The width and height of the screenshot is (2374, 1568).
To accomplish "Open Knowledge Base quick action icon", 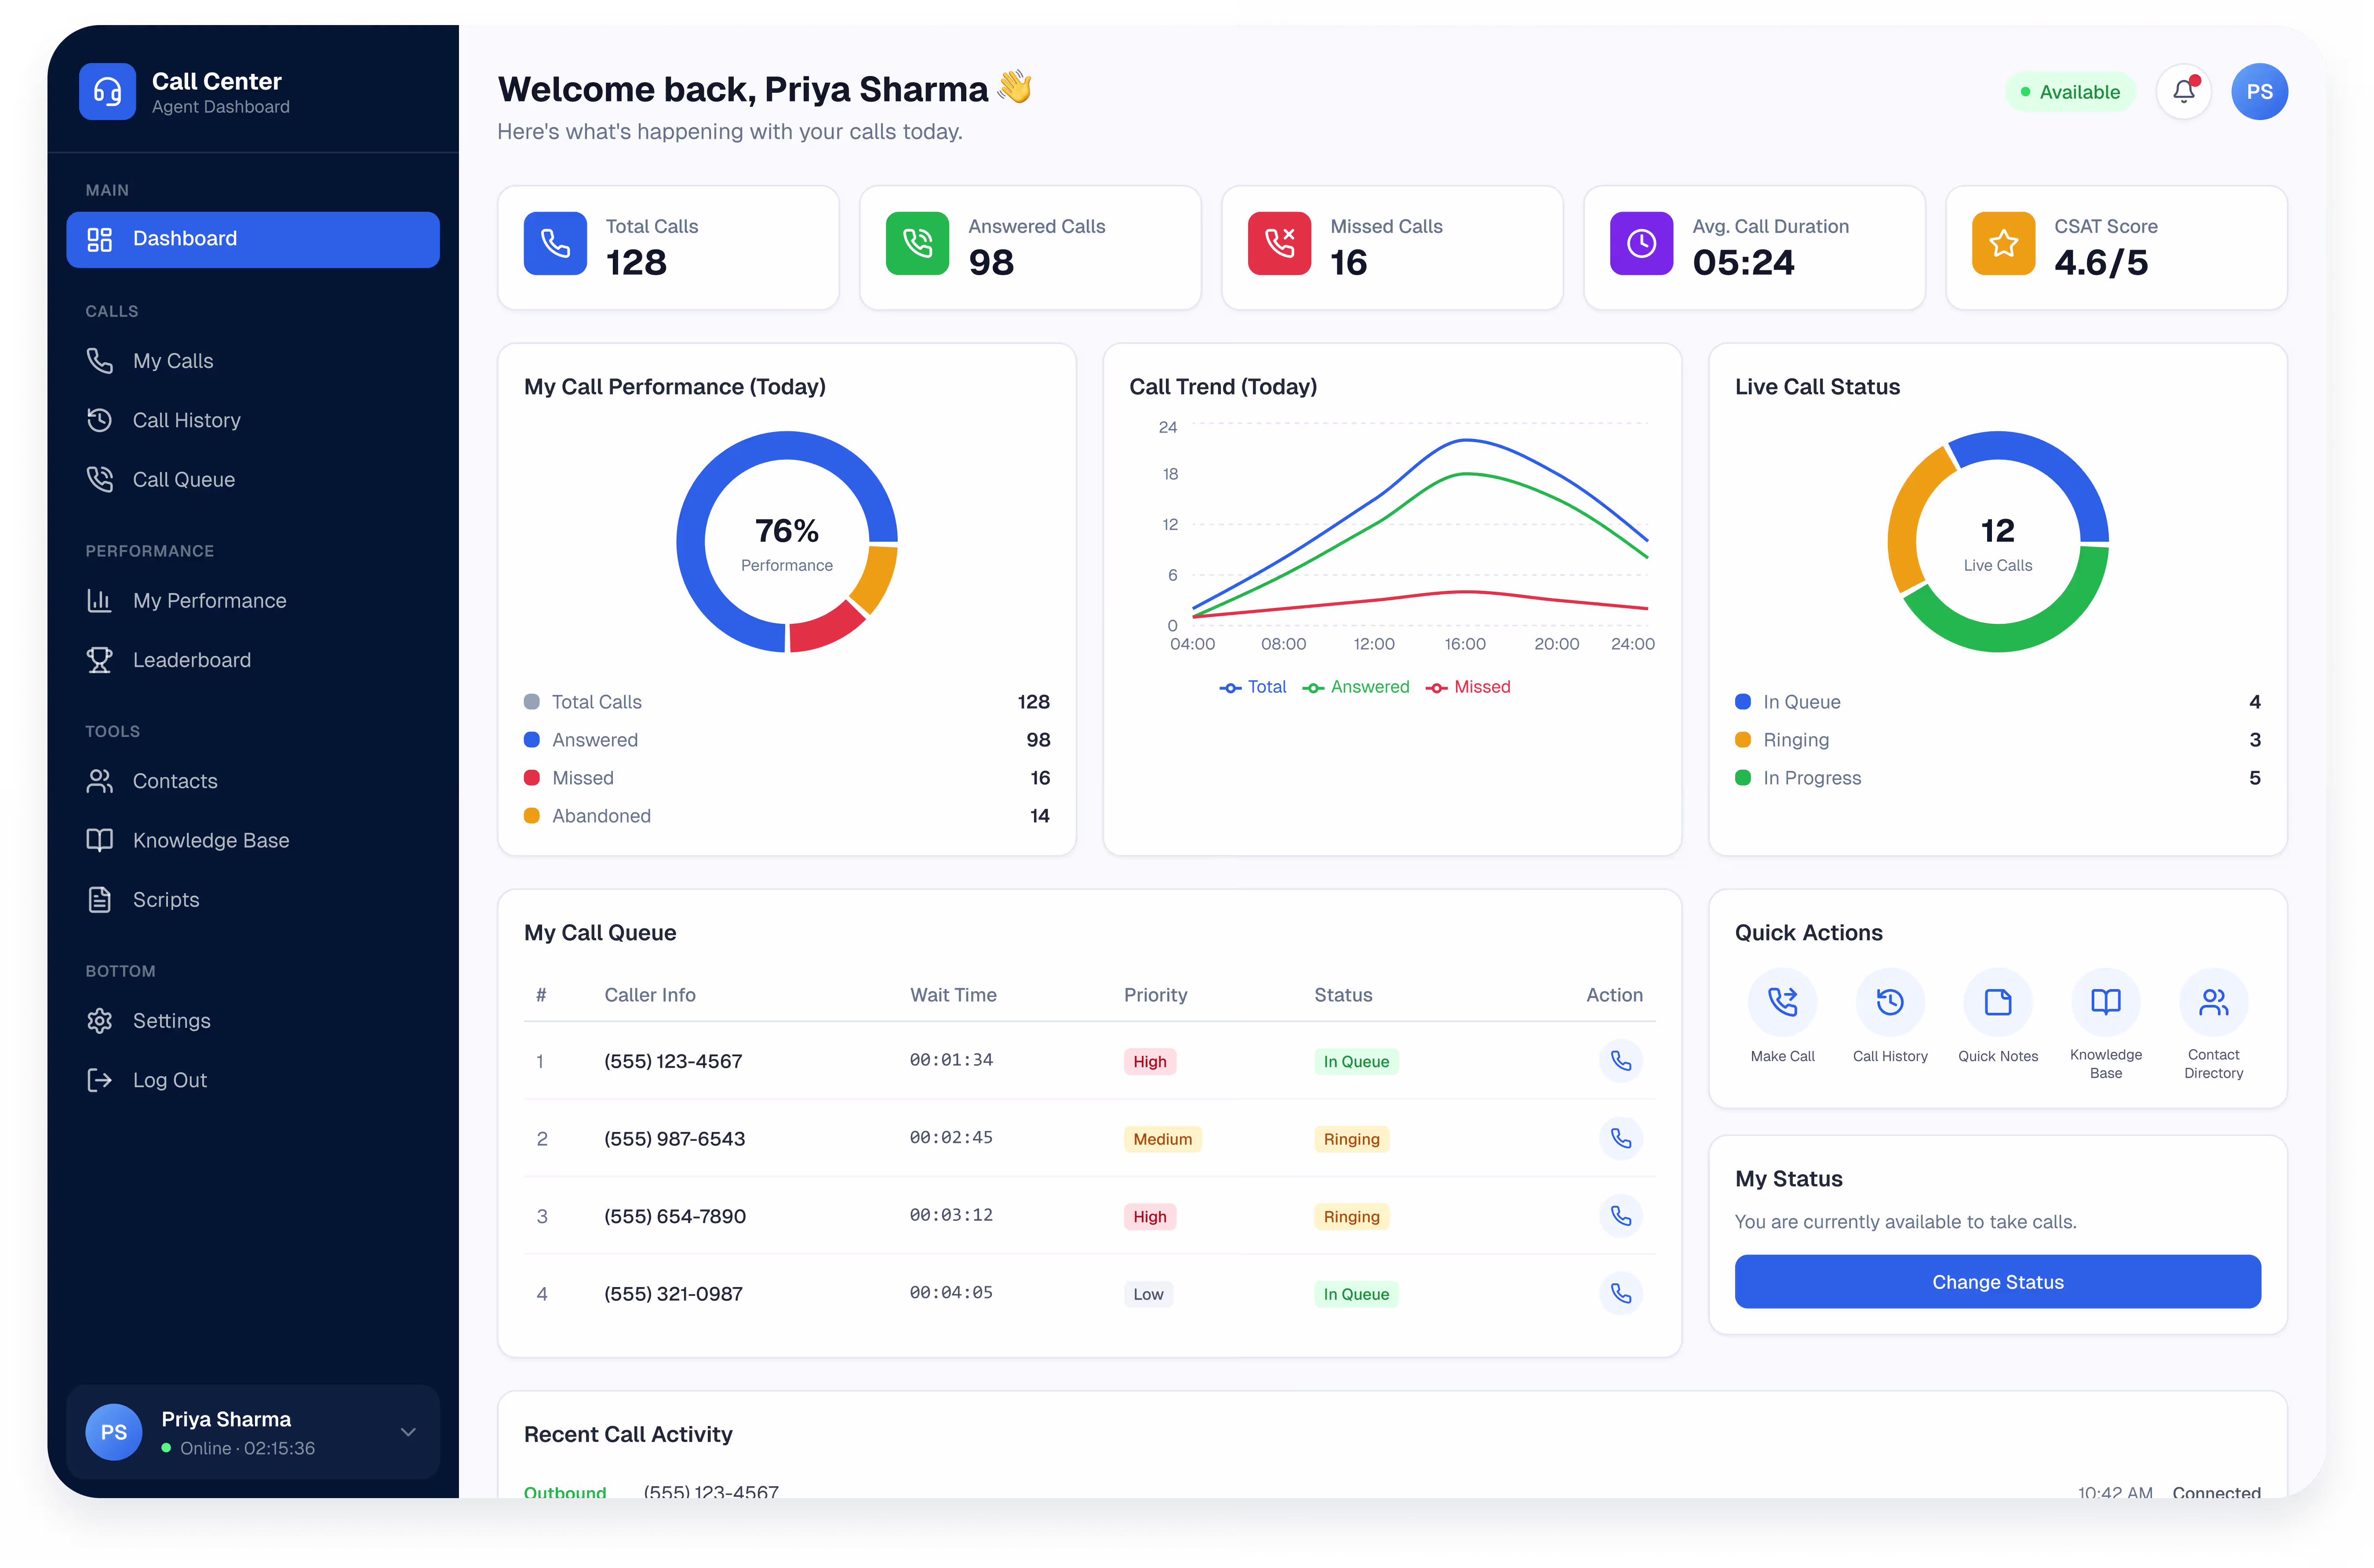I will (2106, 1002).
